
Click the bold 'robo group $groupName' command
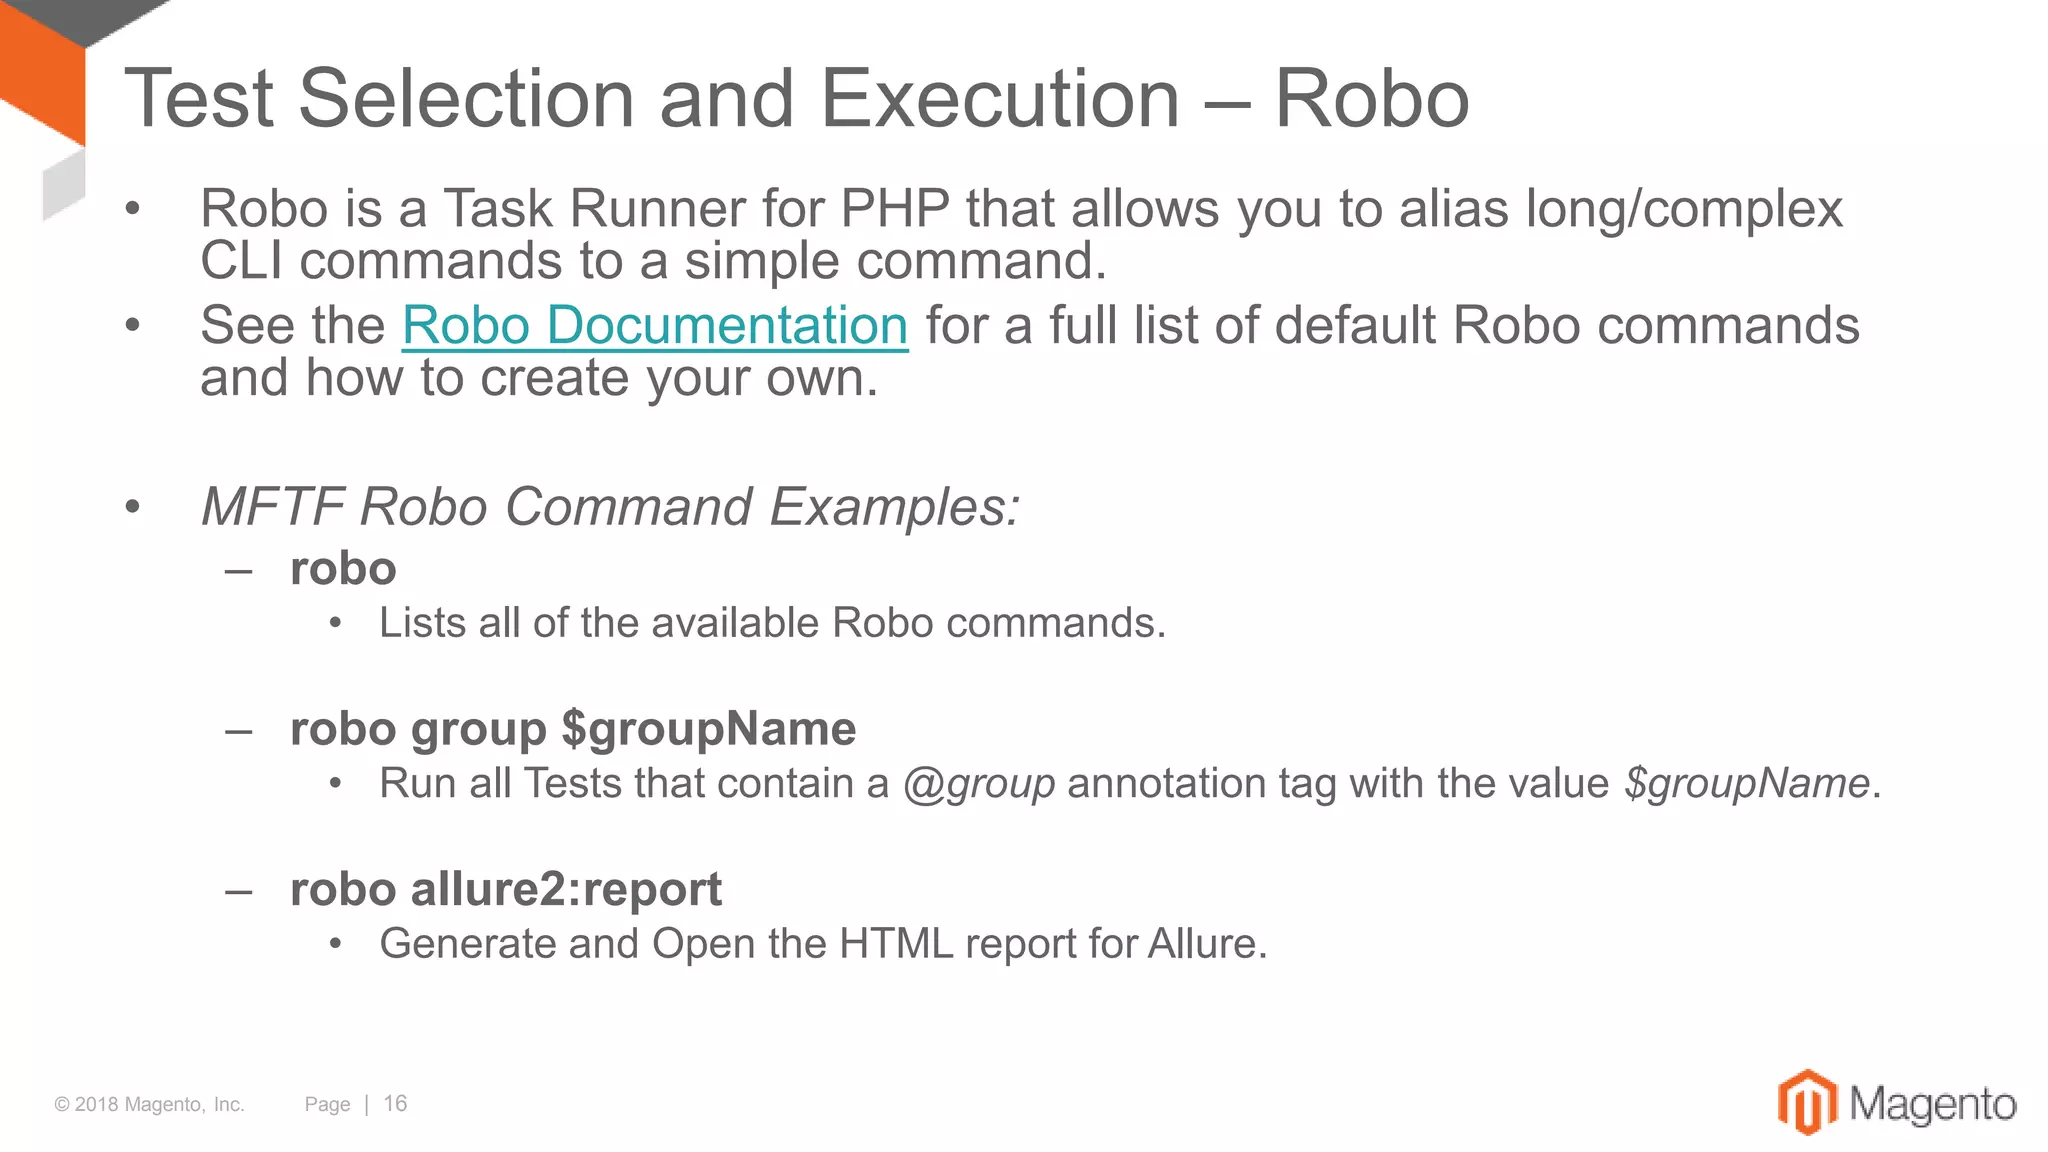coord(572,729)
